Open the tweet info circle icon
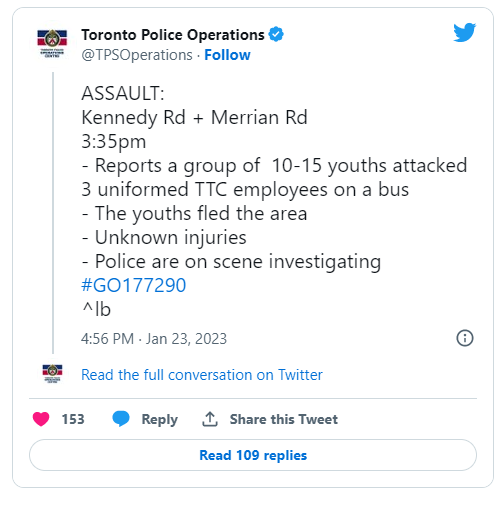 [465, 338]
